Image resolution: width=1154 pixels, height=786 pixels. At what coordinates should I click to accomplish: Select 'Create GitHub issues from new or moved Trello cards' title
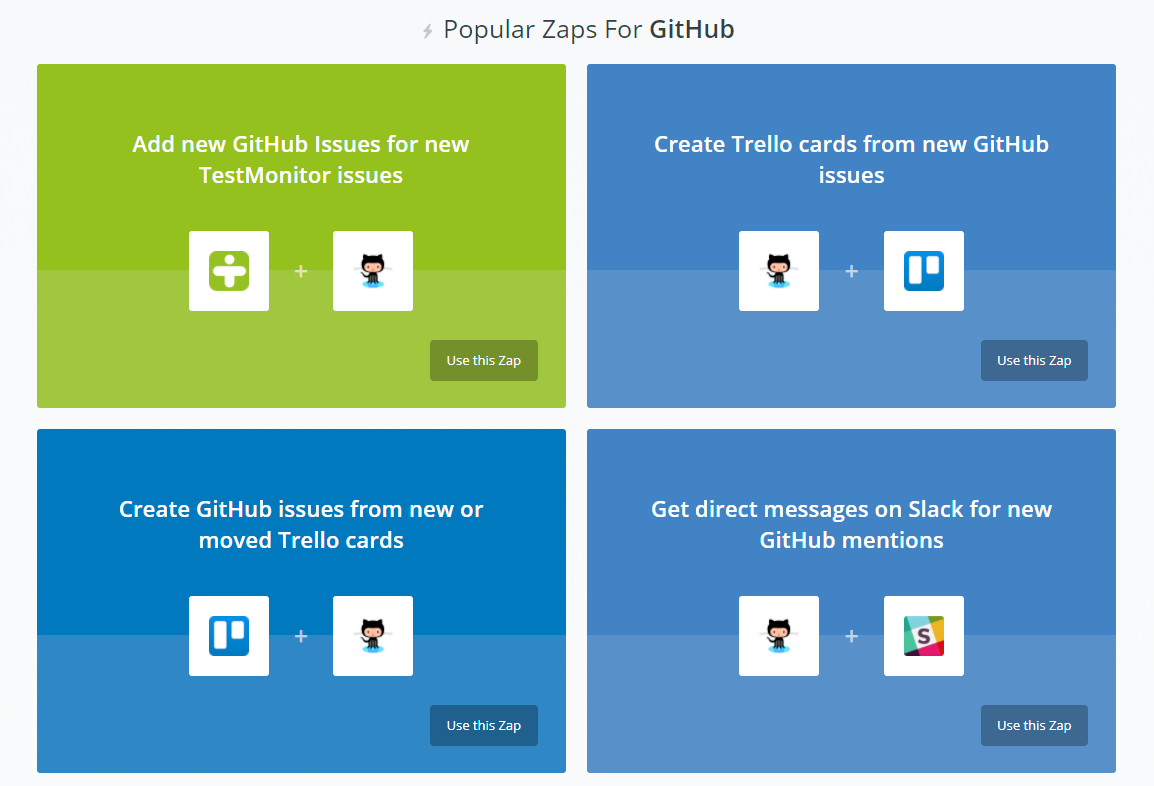[301, 525]
